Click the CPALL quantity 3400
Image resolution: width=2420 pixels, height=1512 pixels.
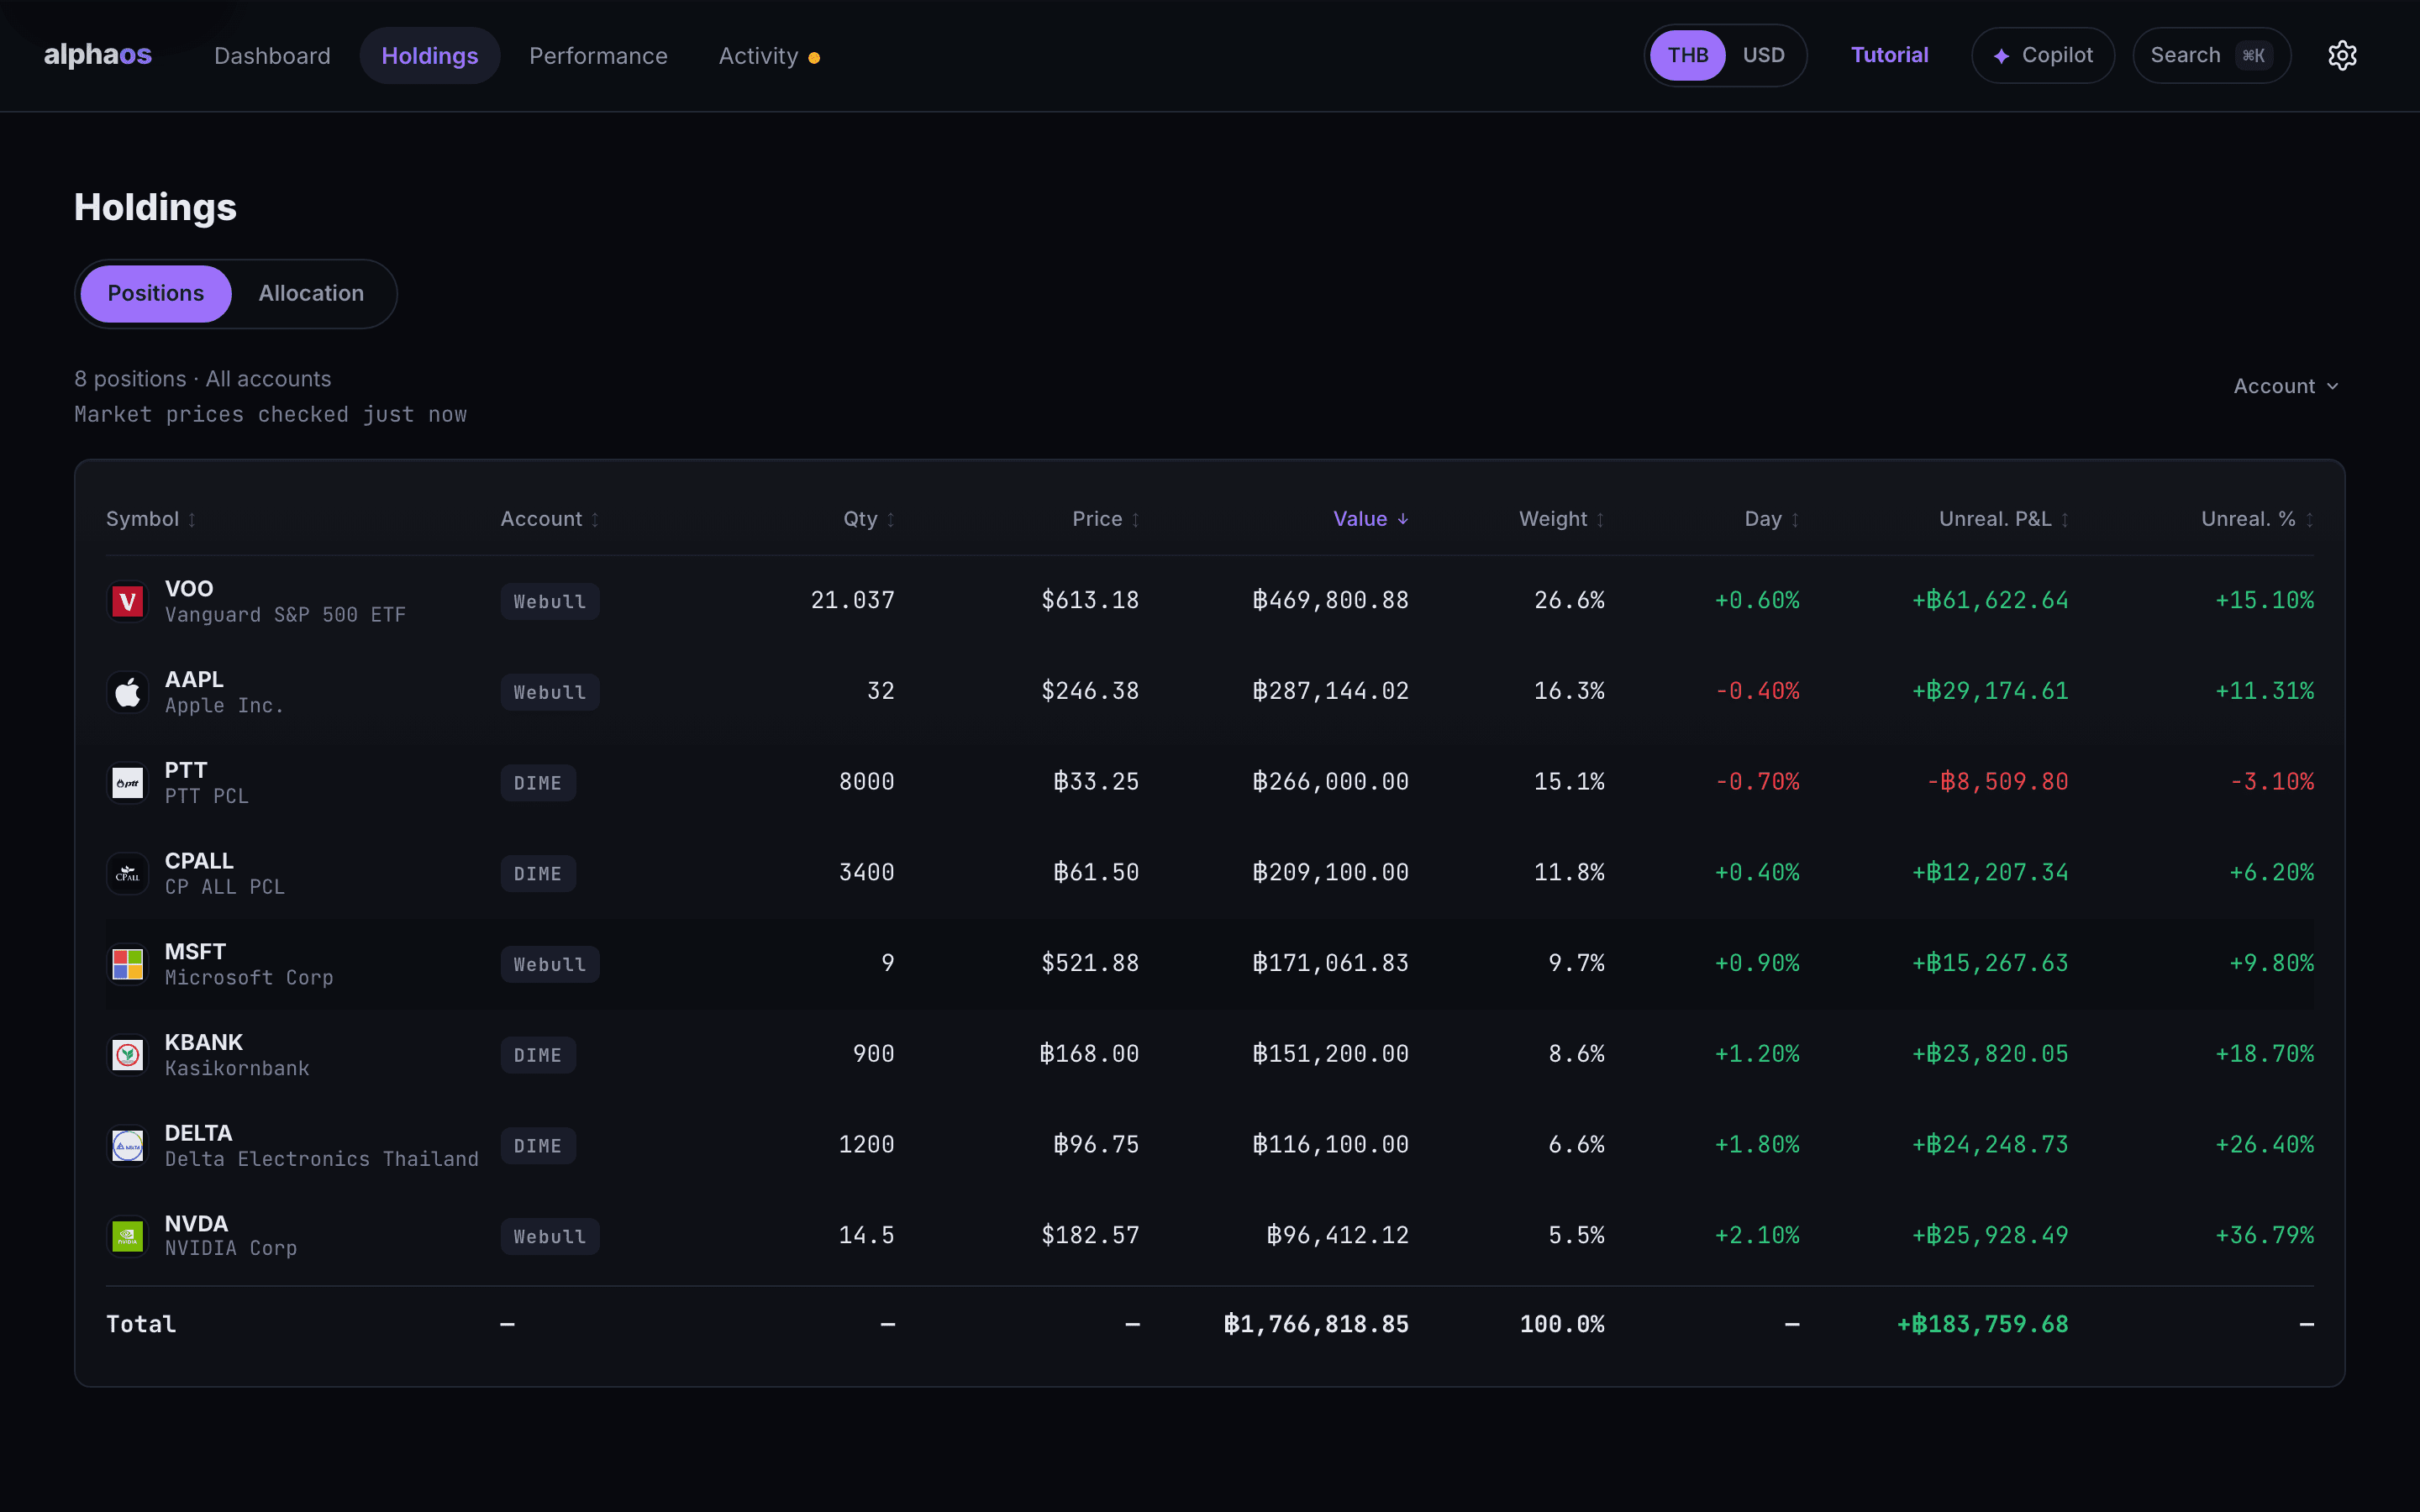[866, 872]
